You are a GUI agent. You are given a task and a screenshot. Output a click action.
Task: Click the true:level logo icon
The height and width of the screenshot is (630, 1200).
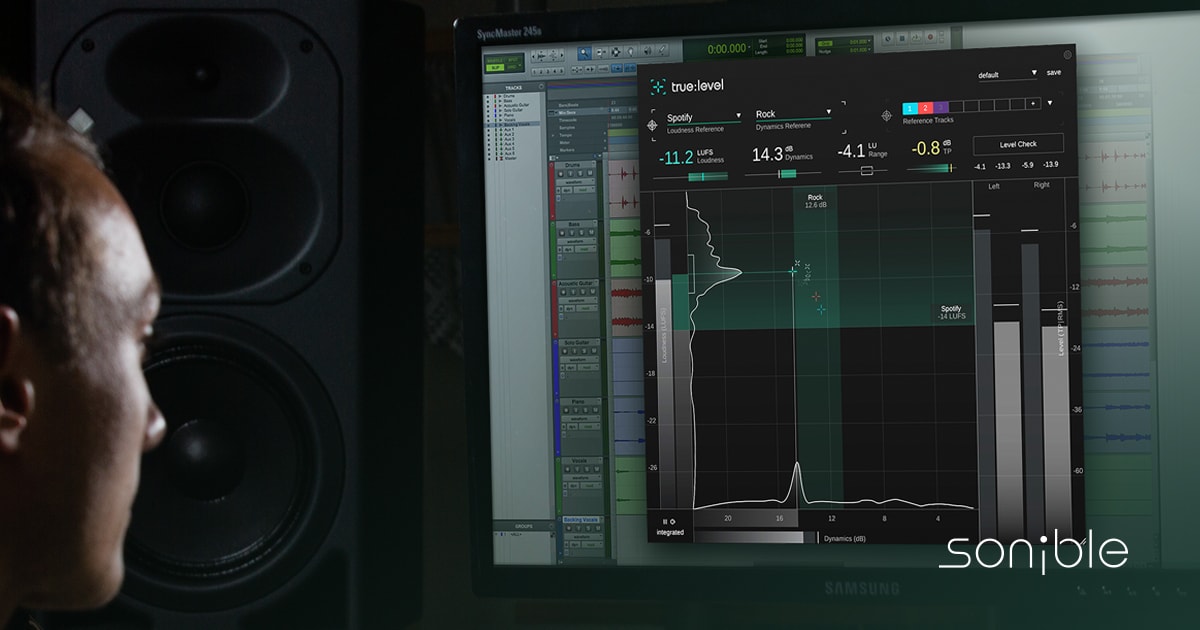[657, 87]
